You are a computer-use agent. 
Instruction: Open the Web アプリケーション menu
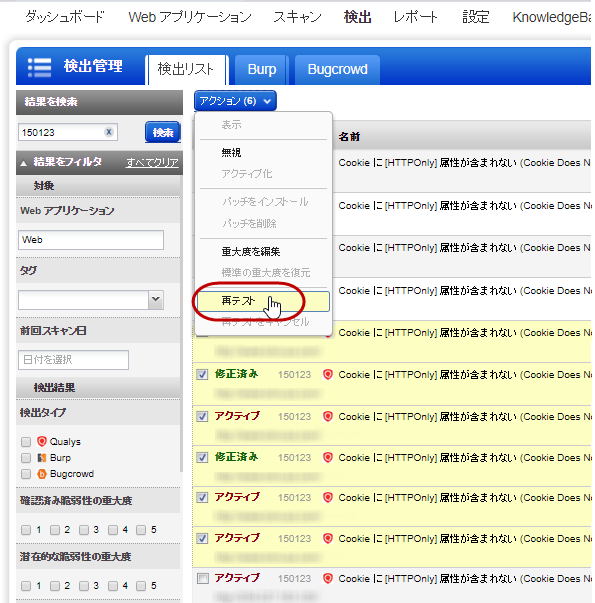(x=190, y=17)
